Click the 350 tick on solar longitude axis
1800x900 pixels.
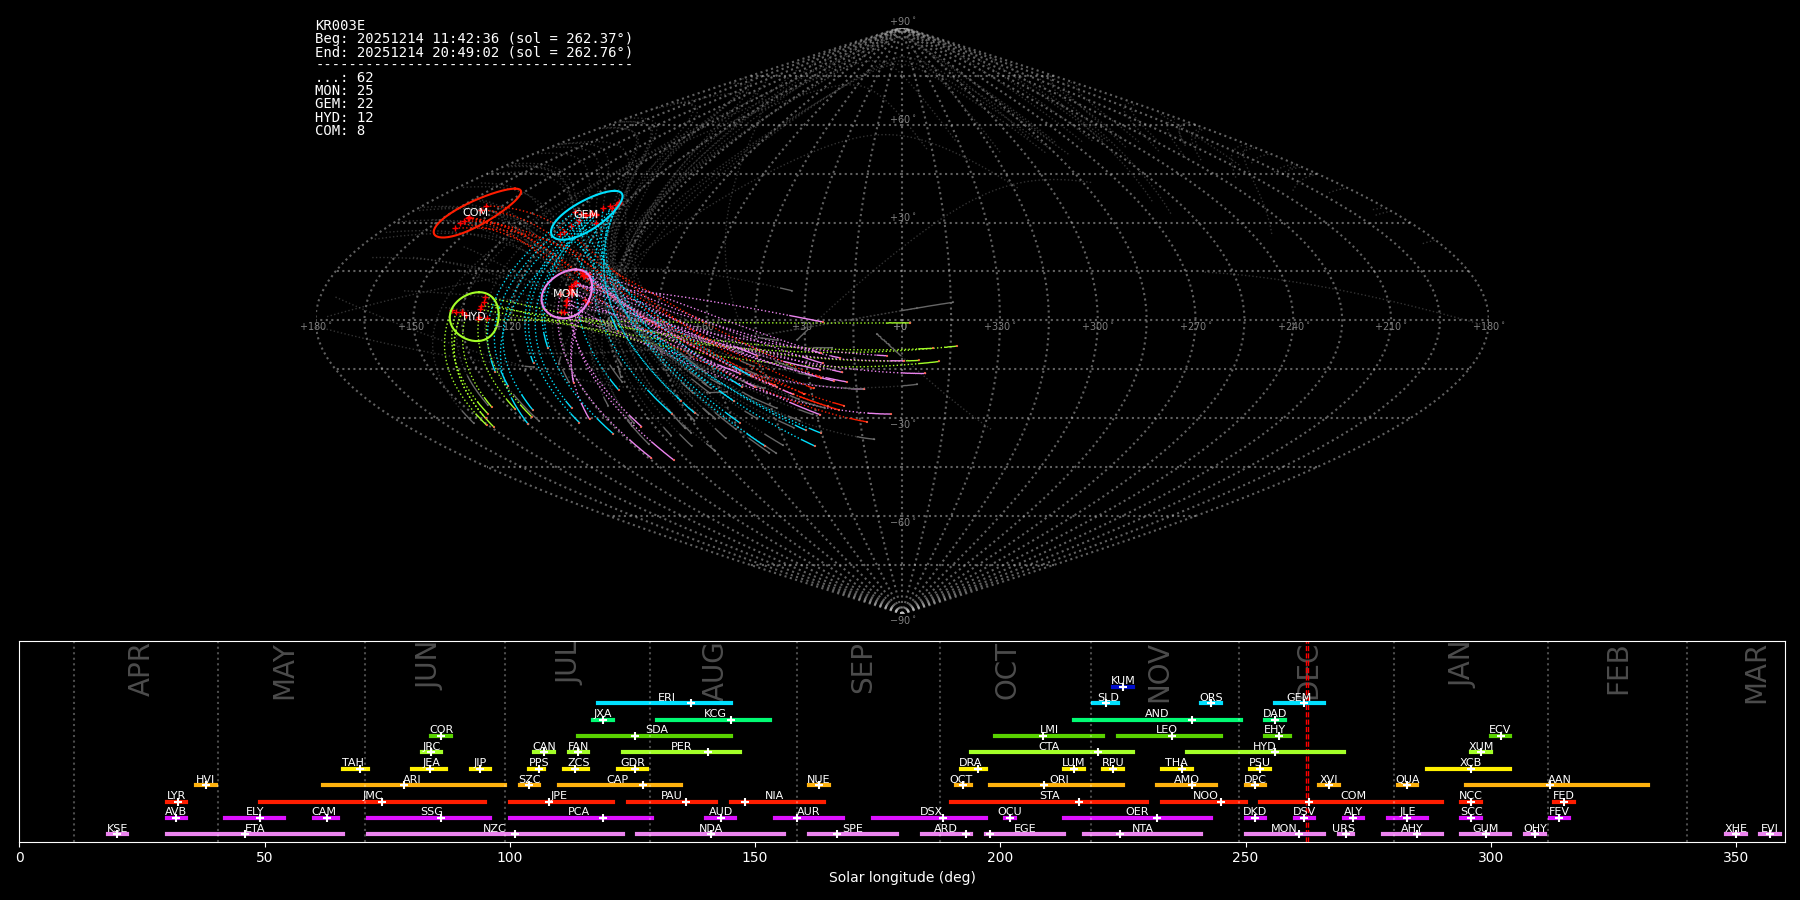[x=1735, y=857]
